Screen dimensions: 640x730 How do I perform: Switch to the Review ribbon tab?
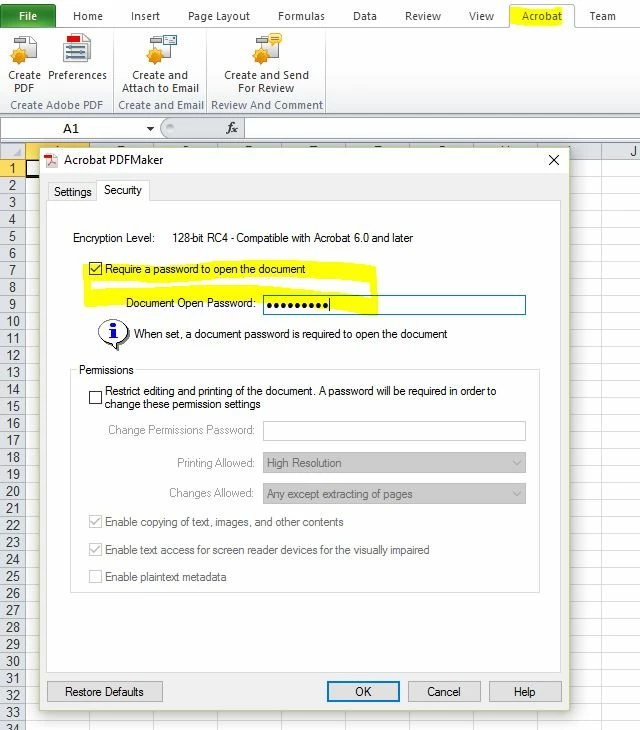[x=423, y=16]
